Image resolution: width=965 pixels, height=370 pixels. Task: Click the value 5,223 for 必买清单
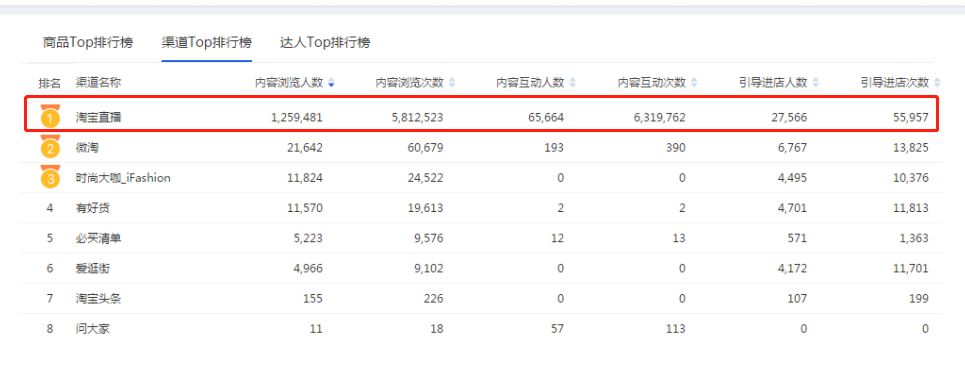click(x=308, y=238)
